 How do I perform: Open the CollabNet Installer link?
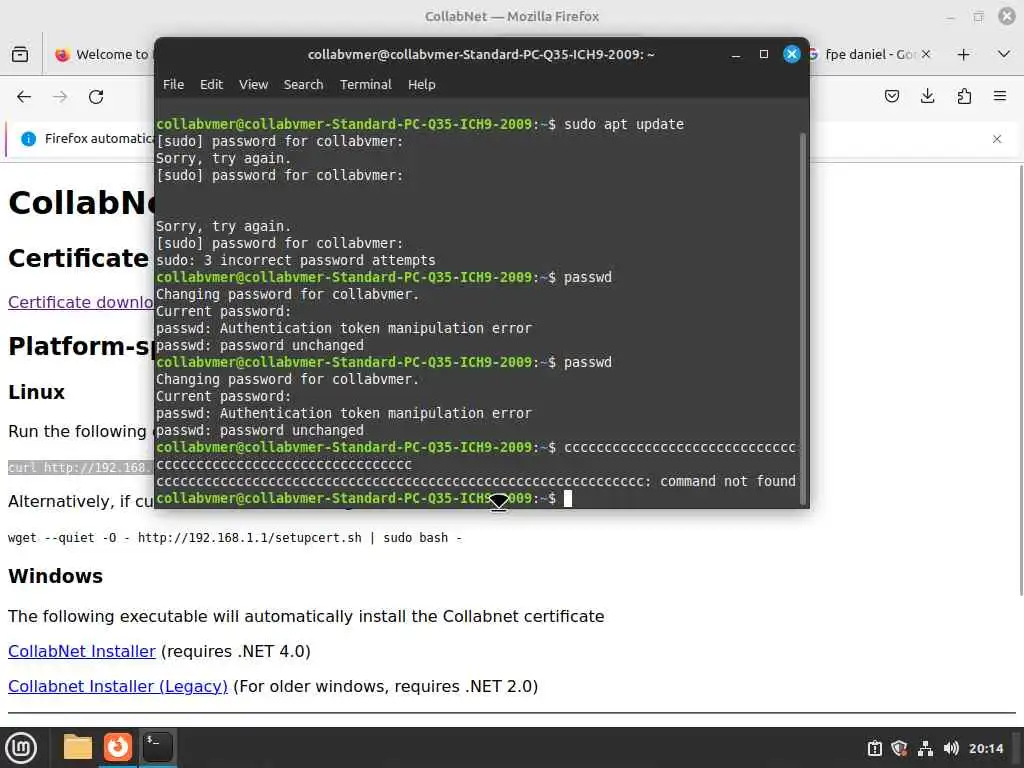(82, 651)
